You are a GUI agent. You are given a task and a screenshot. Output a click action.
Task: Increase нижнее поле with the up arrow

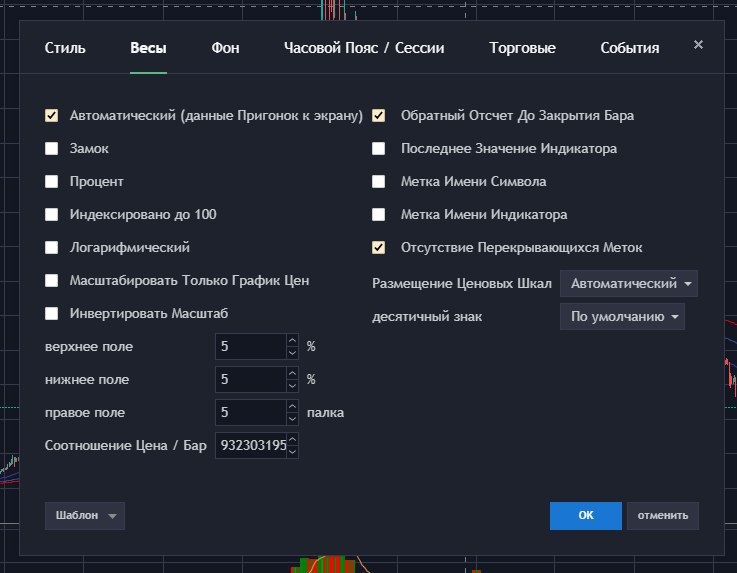(x=292, y=373)
